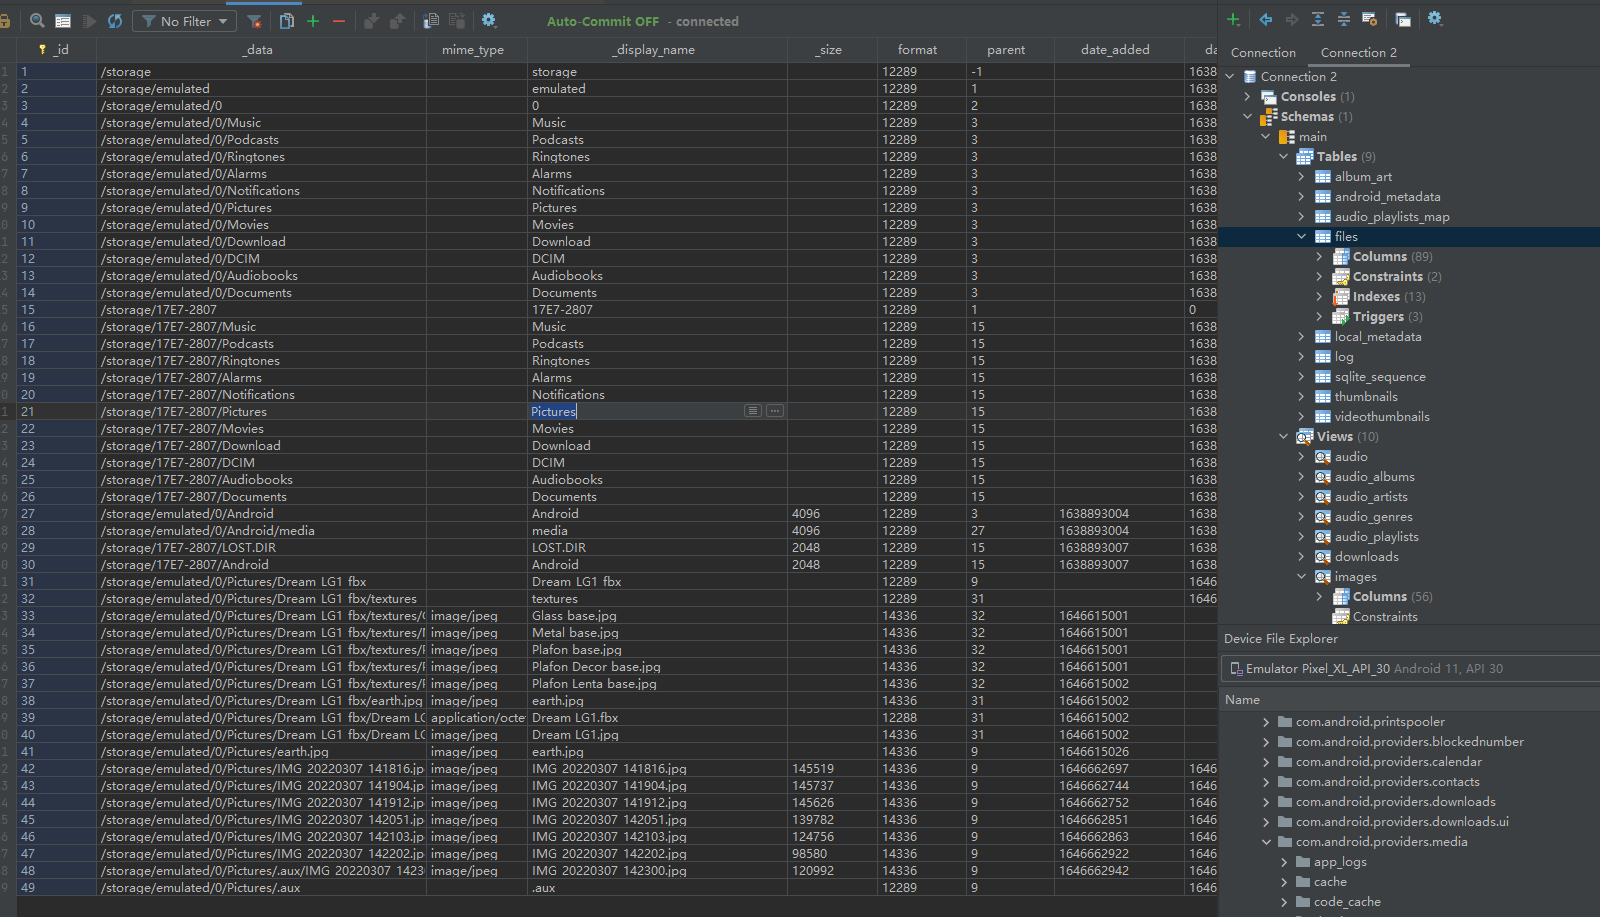This screenshot has height=917, width=1600.
Task: Expand the com.android.printspooler folder
Action: [1266, 722]
